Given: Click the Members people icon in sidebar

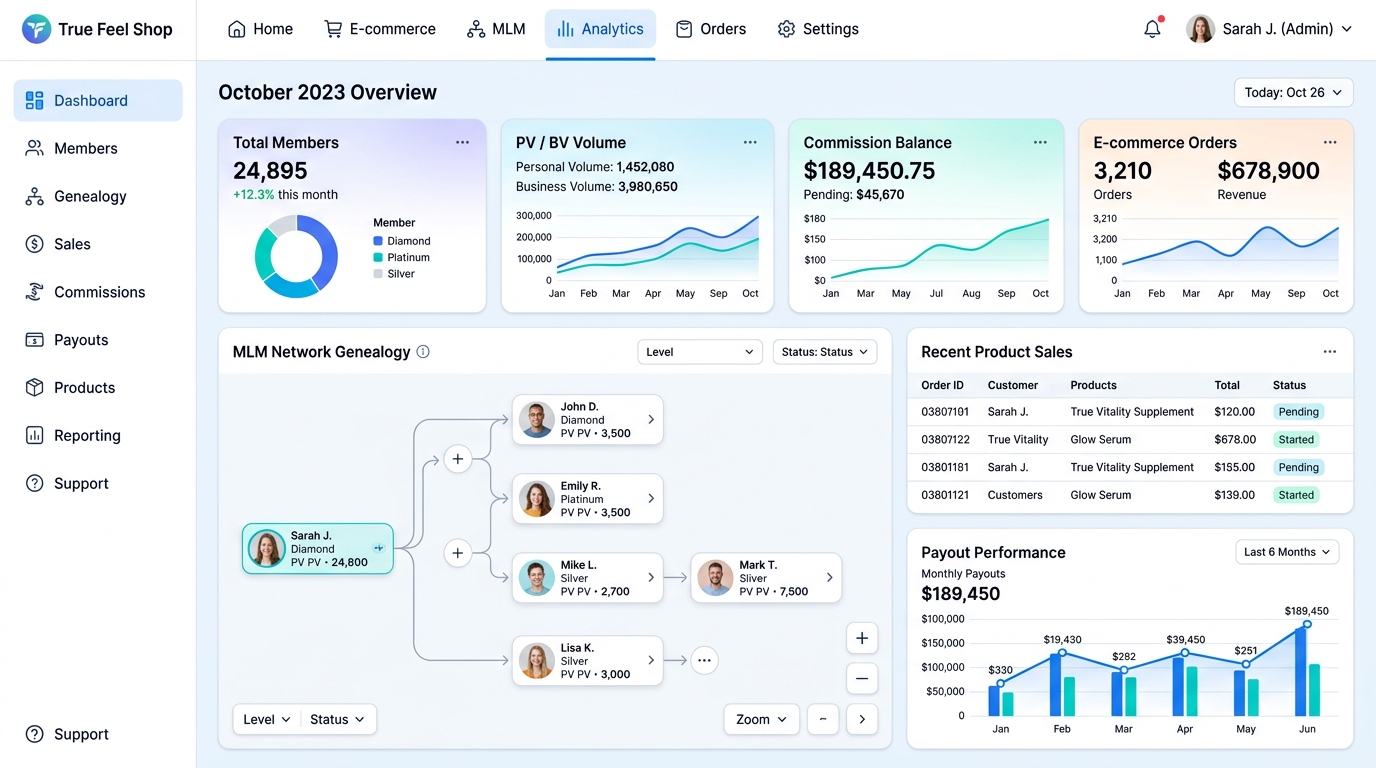Looking at the screenshot, I should [35, 148].
